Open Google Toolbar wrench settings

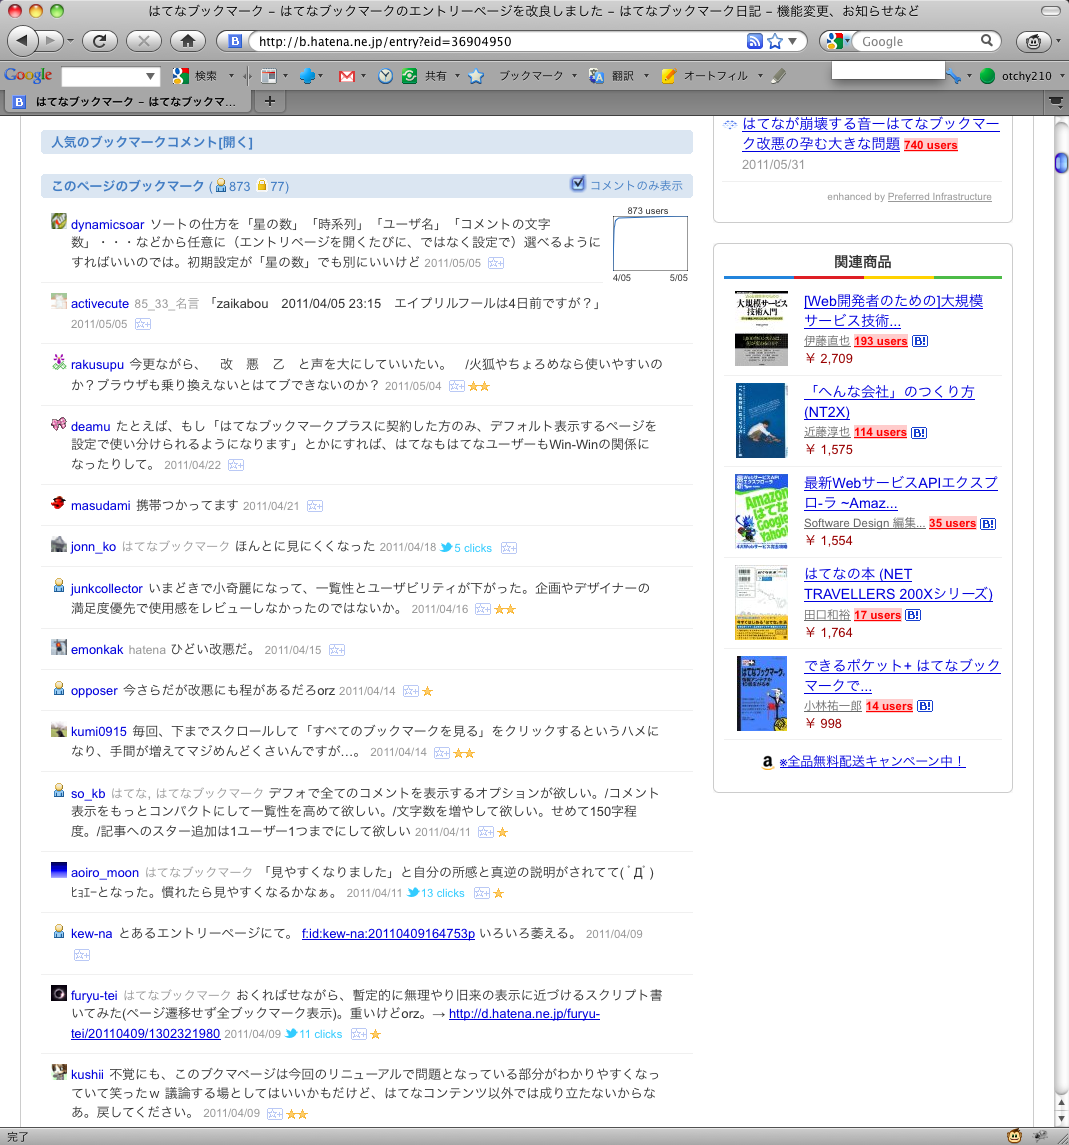pyautogui.click(x=953, y=76)
